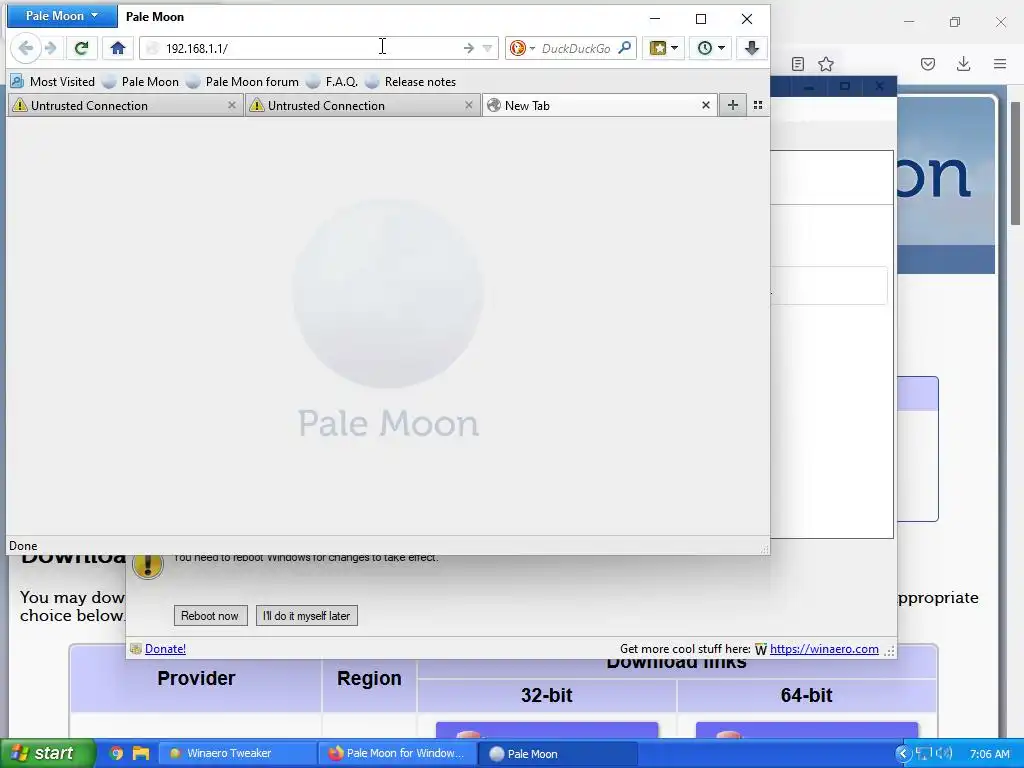1024x768 pixels.
Task: Go back with the Pale Moon back arrow
Action: (25, 48)
